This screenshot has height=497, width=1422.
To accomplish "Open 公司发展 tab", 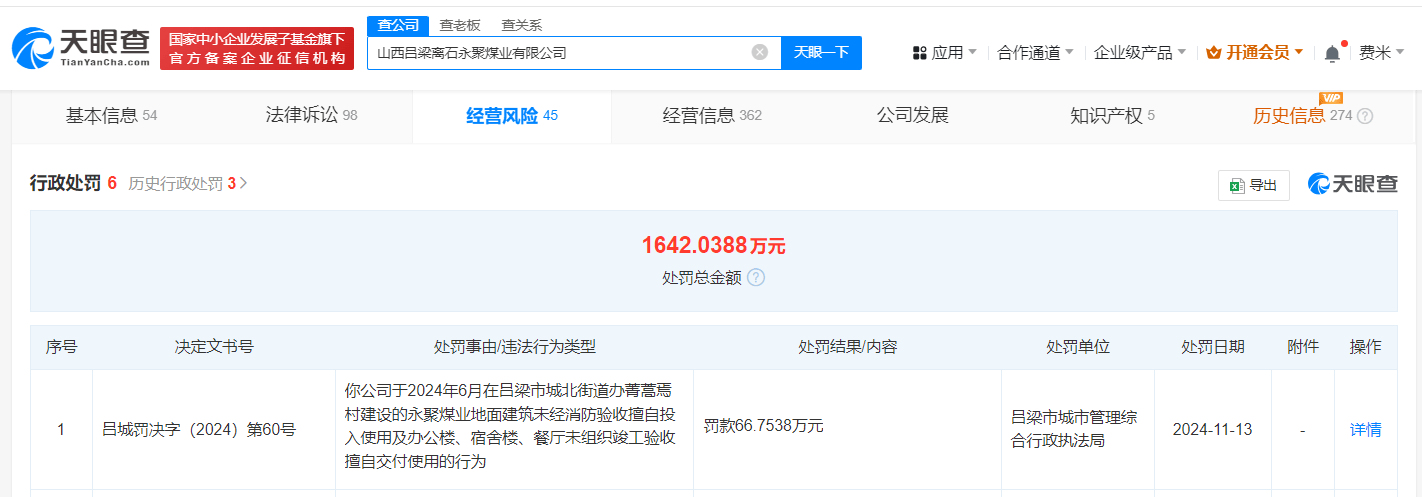I will pyautogui.click(x=912, y=116).
